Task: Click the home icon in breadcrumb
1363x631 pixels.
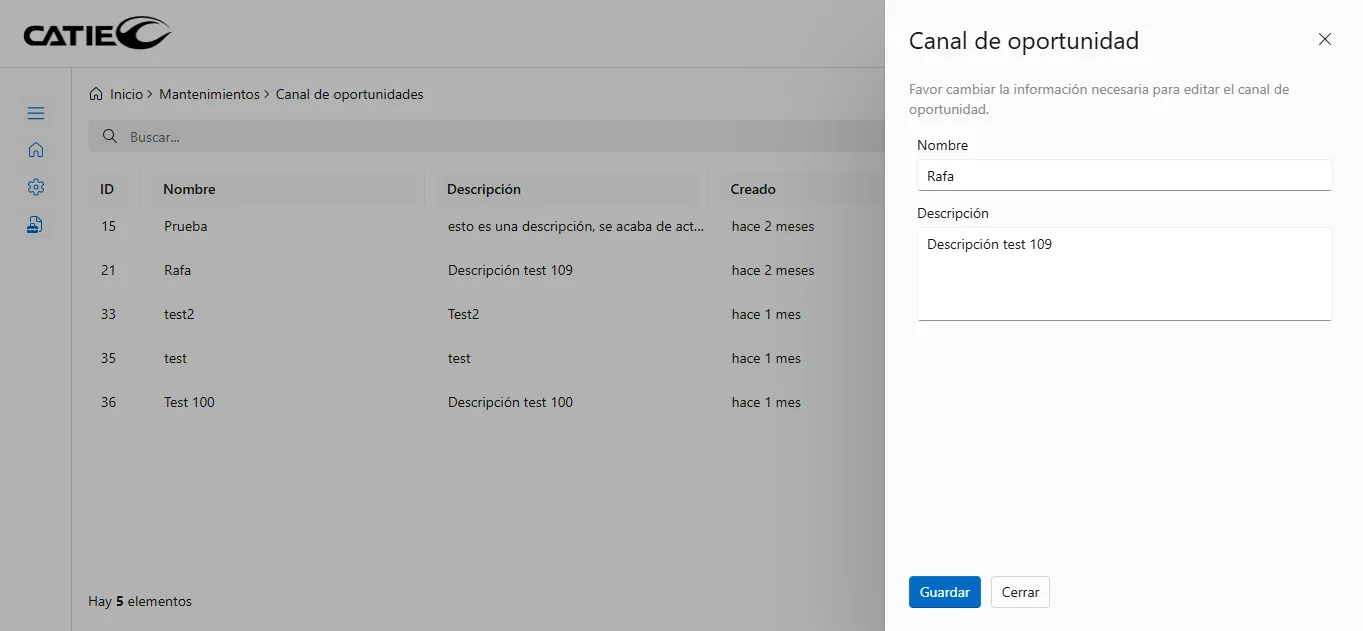Action: click(x=96, y=94)
